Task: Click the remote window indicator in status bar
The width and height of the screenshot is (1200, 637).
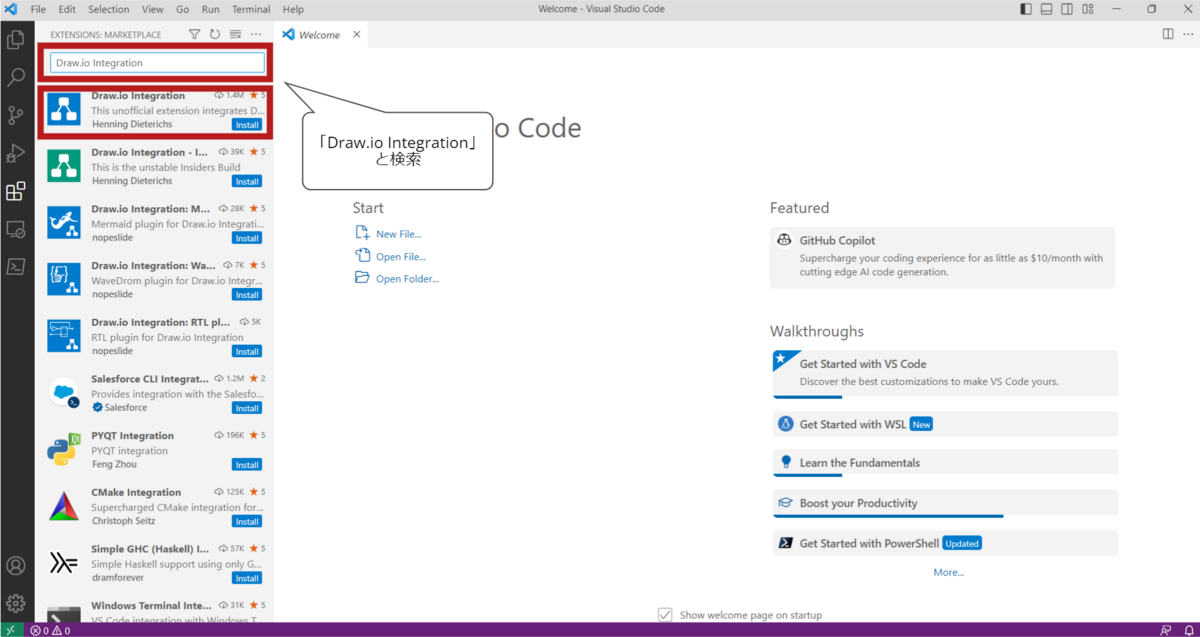Action: (9, 630)
